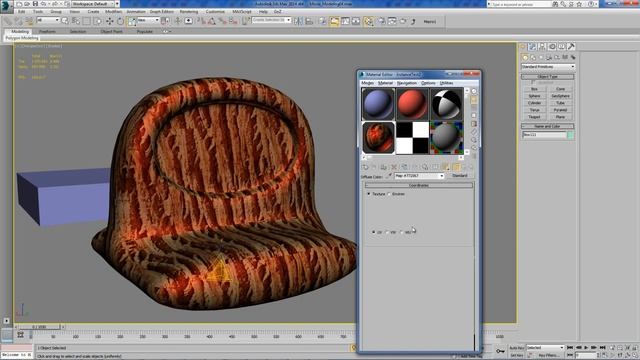Select the blue sphere material sample slot
640x360 pixels.
coord(378,104)
